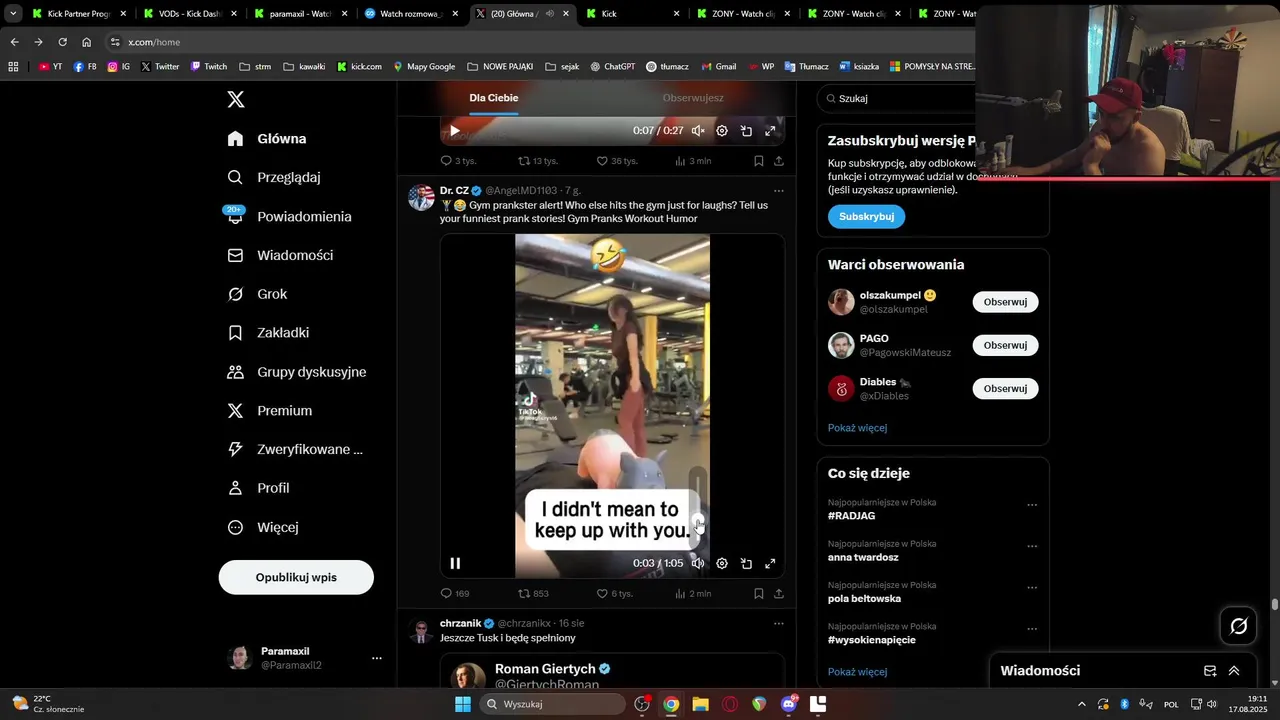The image size is (1280, 720).
Task: Reply to Dr. CZ post with 169 replies
Action: tap(455, 593)
